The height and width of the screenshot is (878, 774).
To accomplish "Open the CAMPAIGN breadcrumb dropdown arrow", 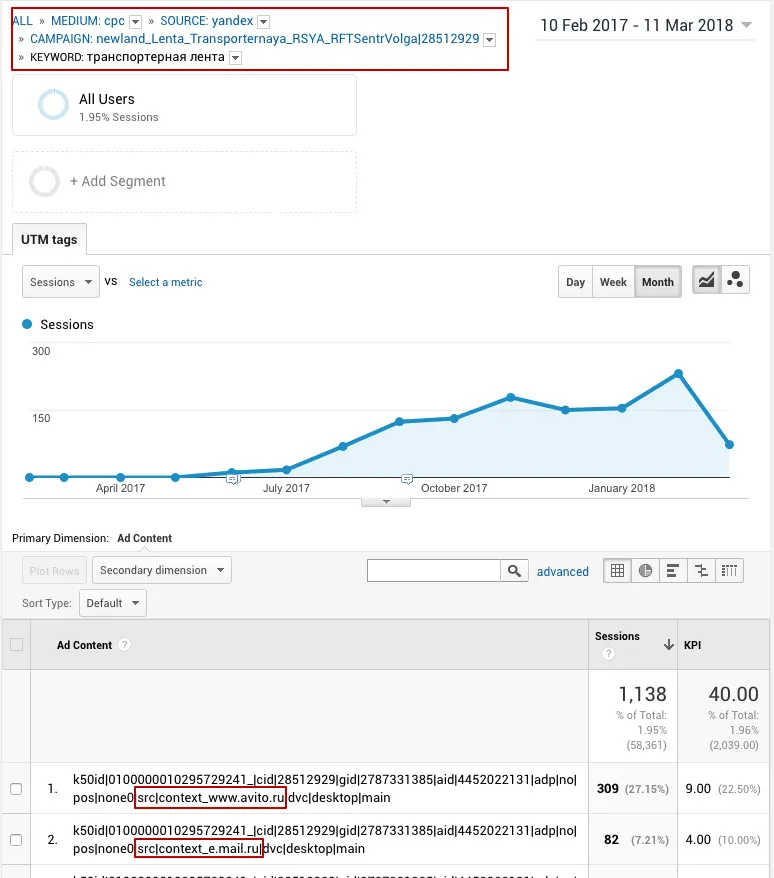I will tap(489, 40).
